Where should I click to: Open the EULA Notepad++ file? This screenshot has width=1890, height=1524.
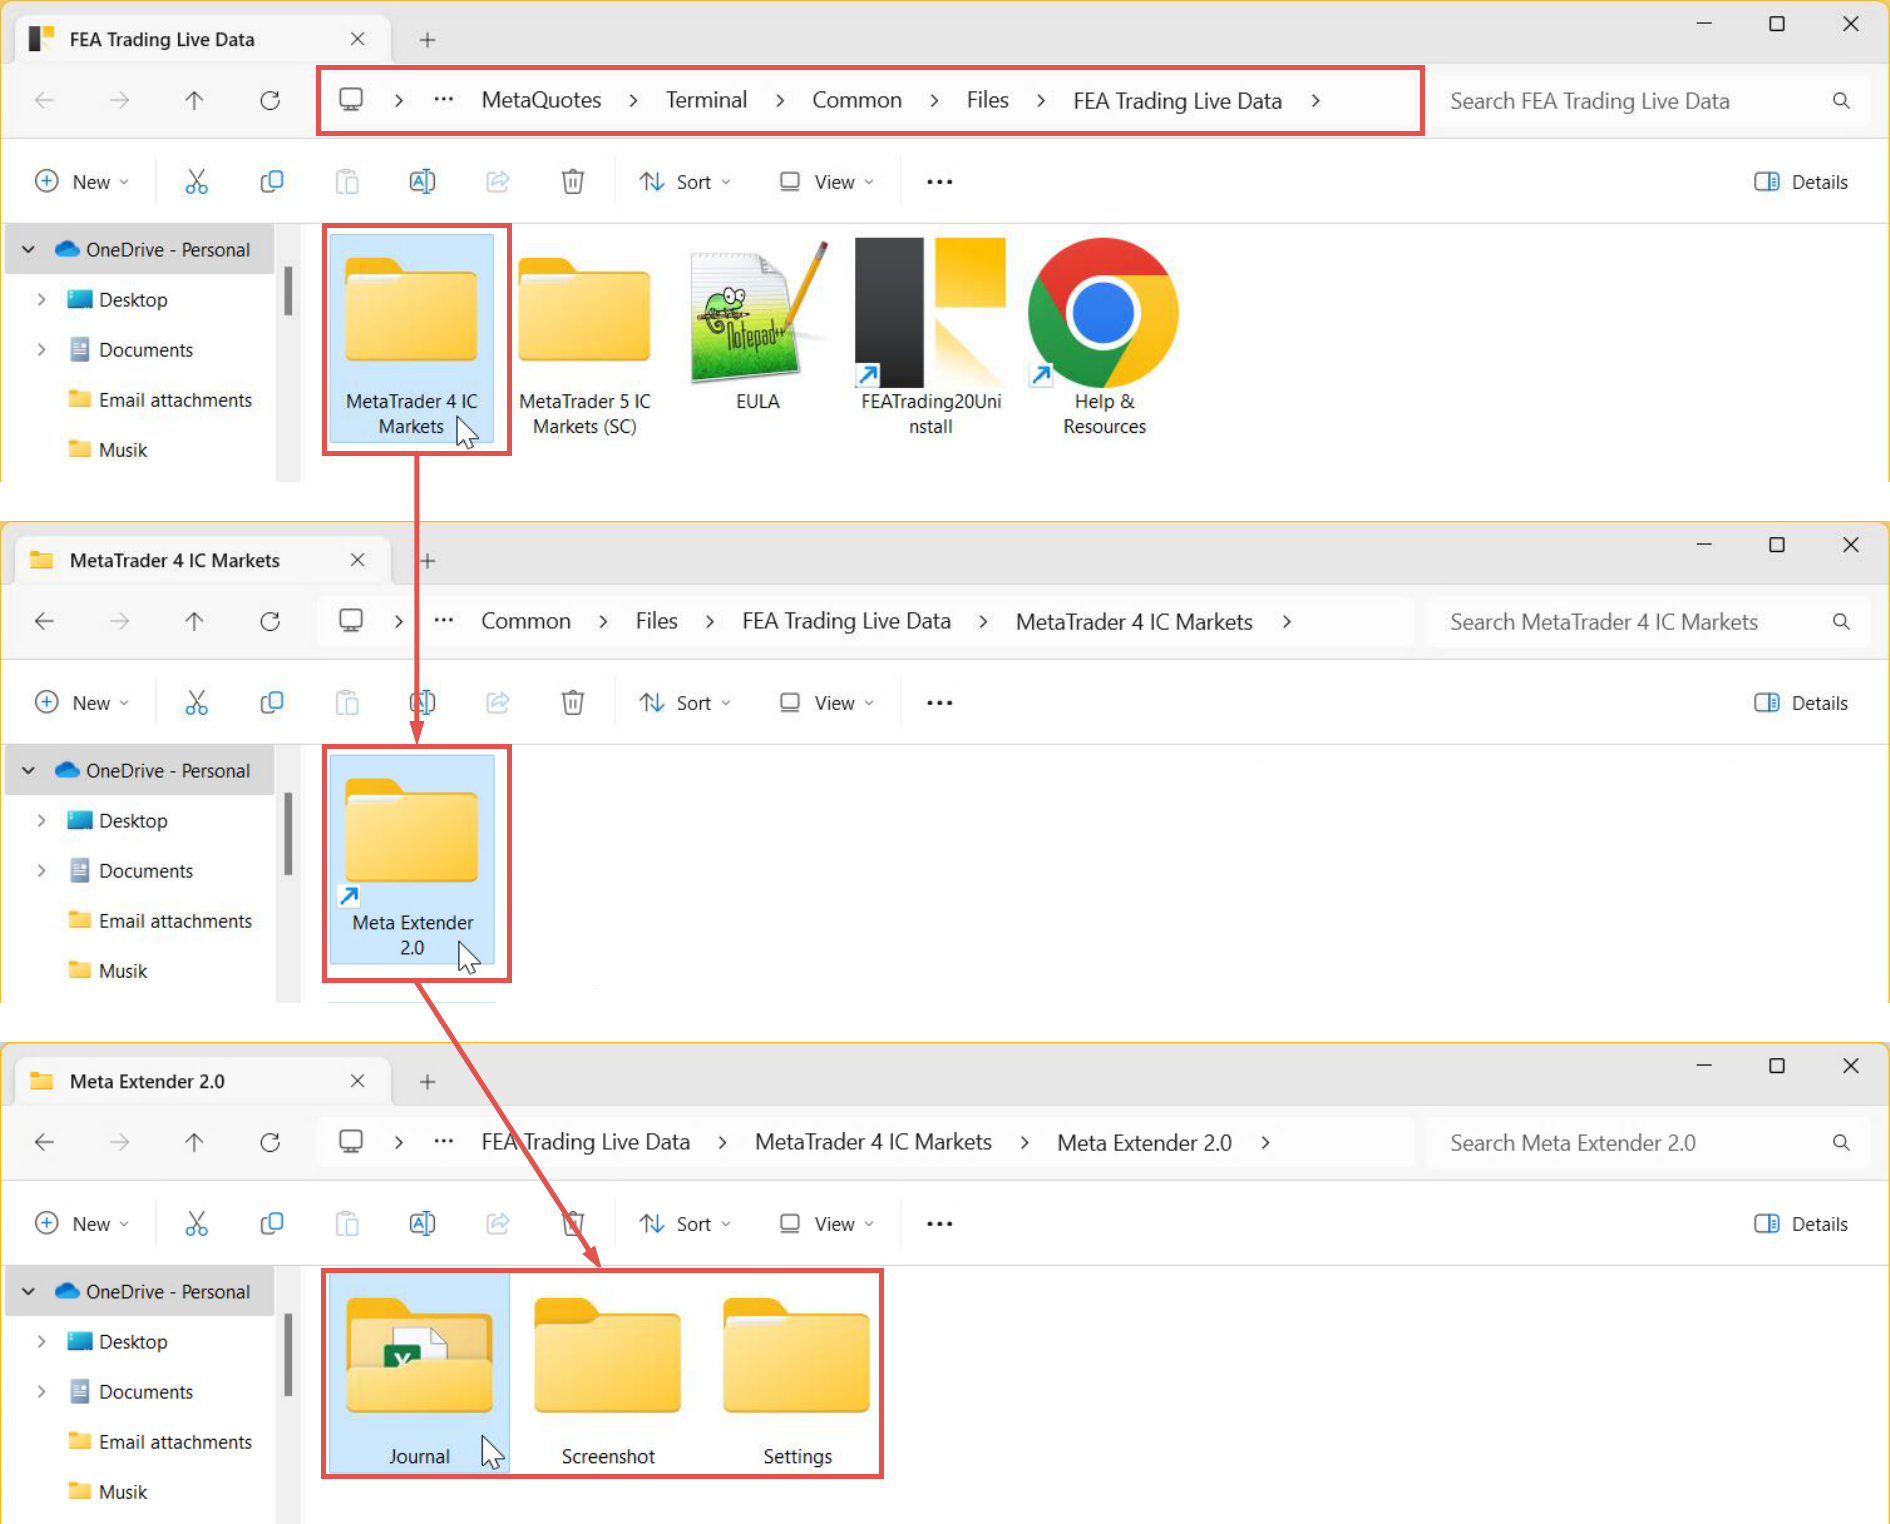click(x=757, y=326)
